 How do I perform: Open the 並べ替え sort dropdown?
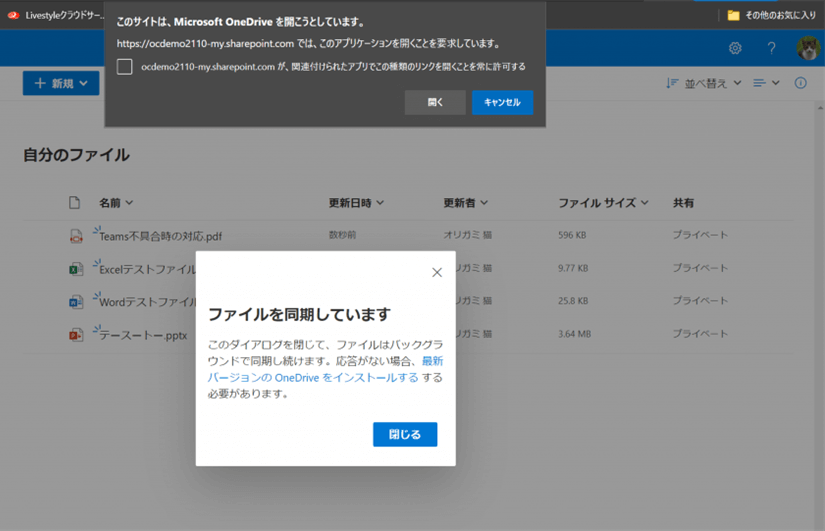point(704,83)
